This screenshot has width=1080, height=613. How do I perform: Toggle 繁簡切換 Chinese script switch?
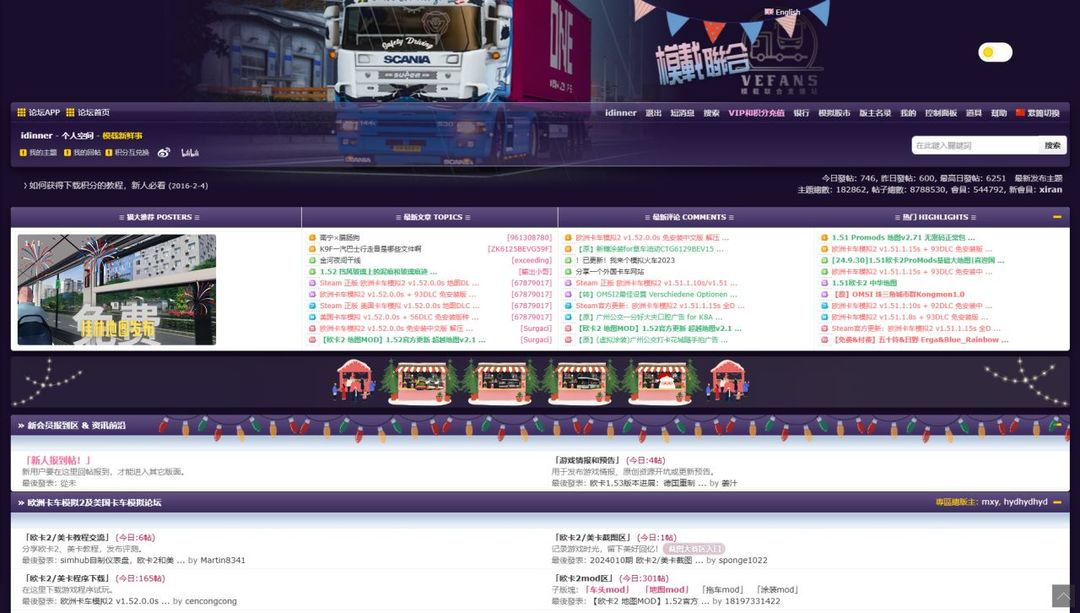tap(1037, 113)
